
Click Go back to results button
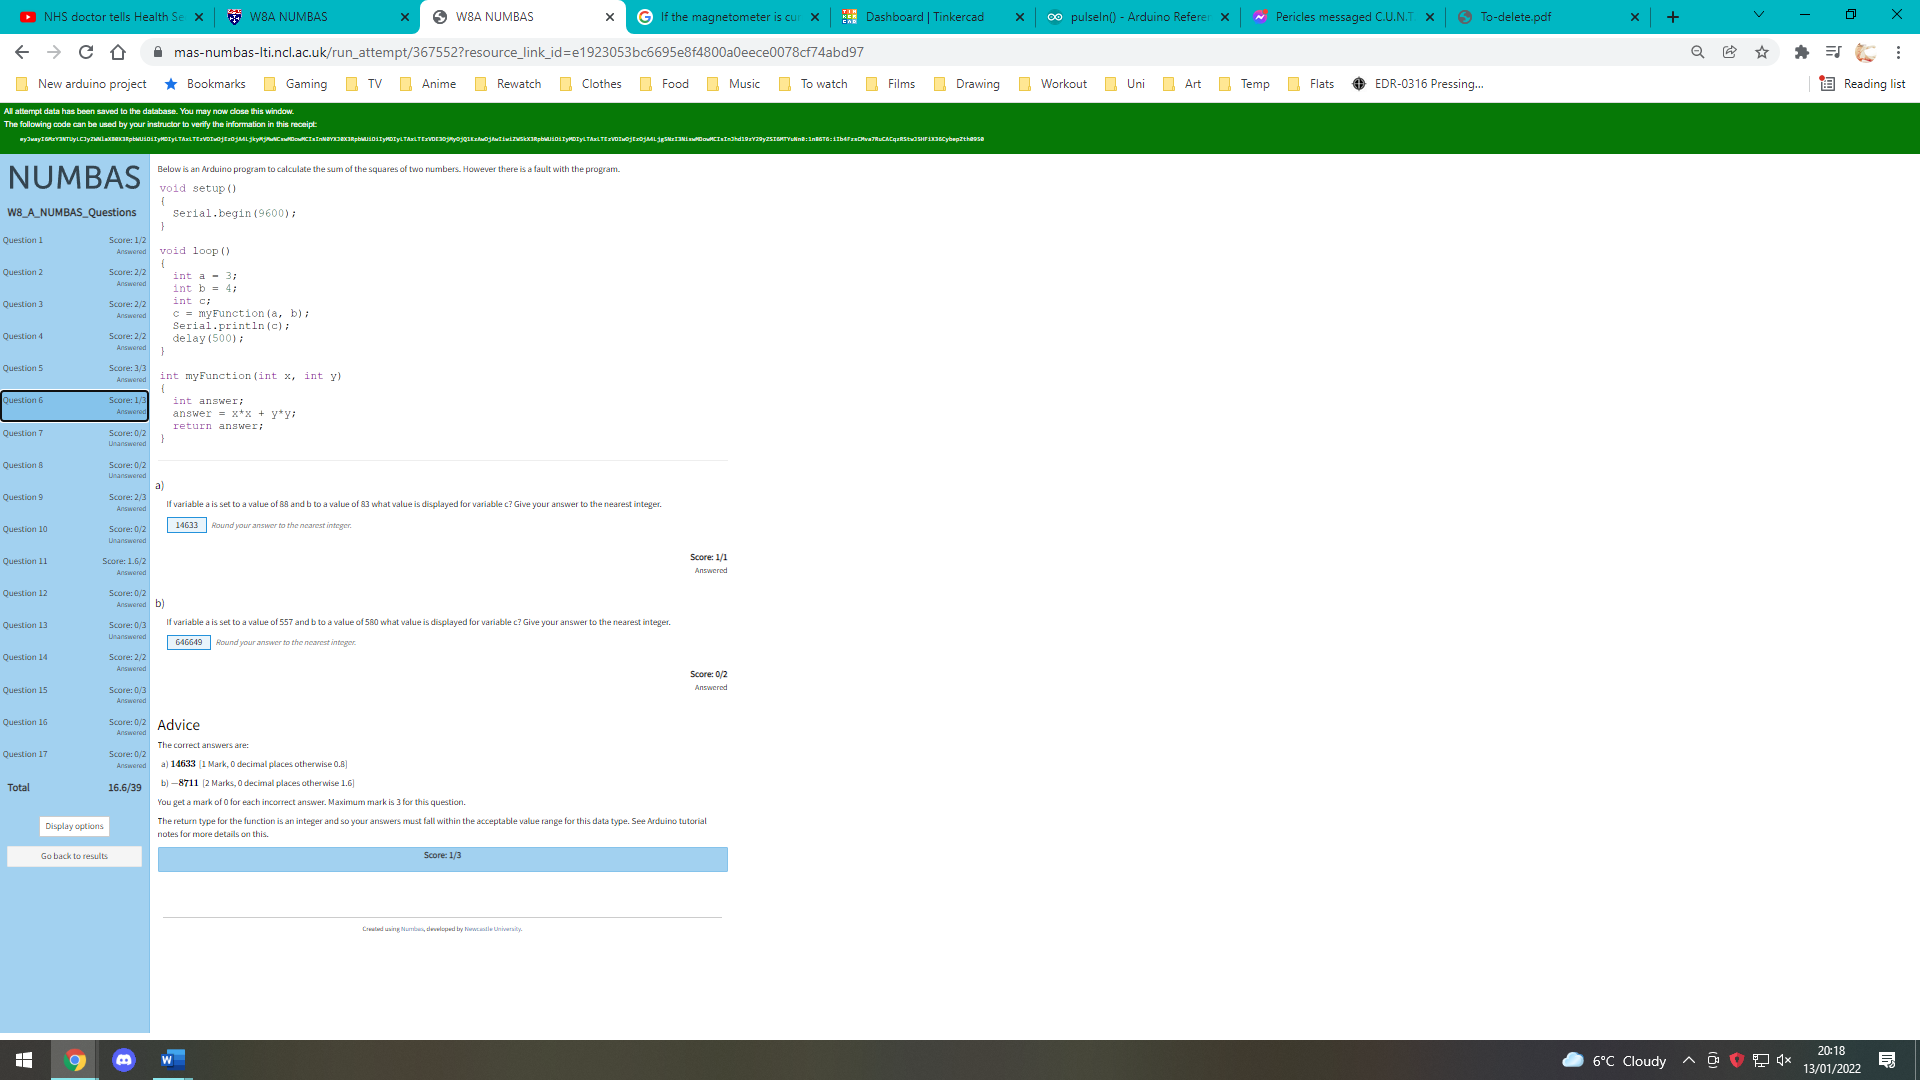click(74, 856)
